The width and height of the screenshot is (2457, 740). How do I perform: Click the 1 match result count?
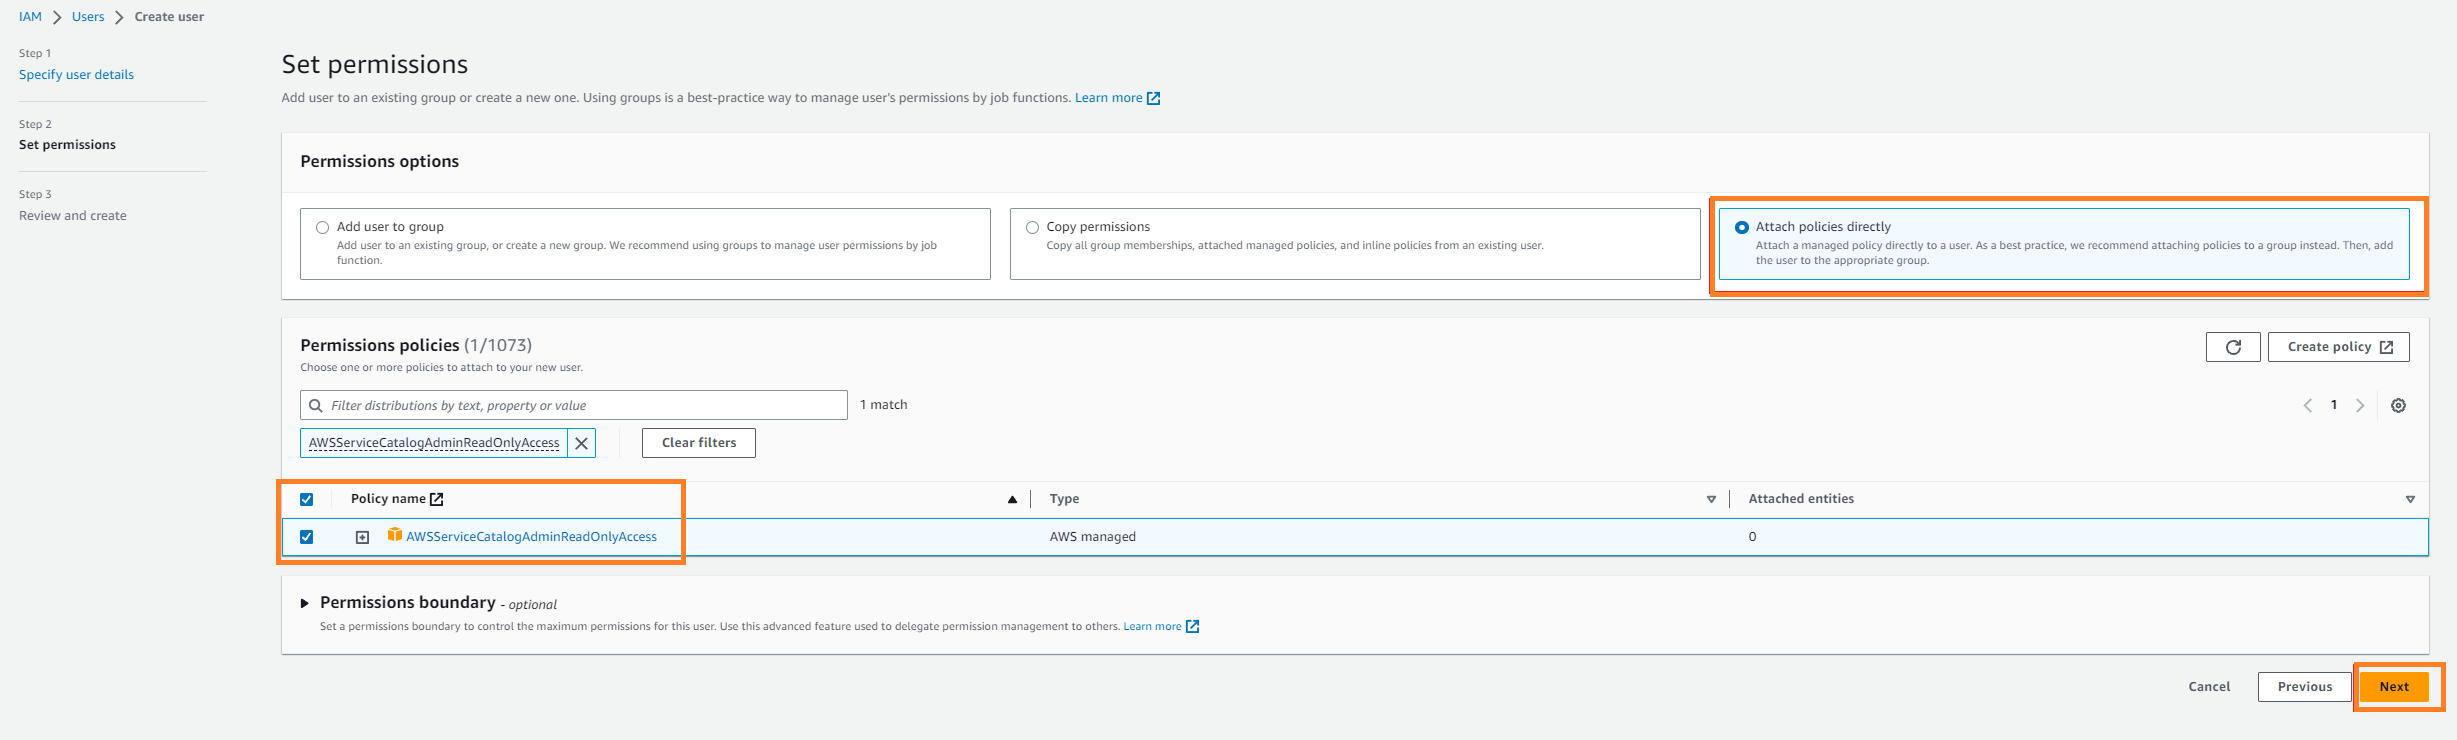884,405
